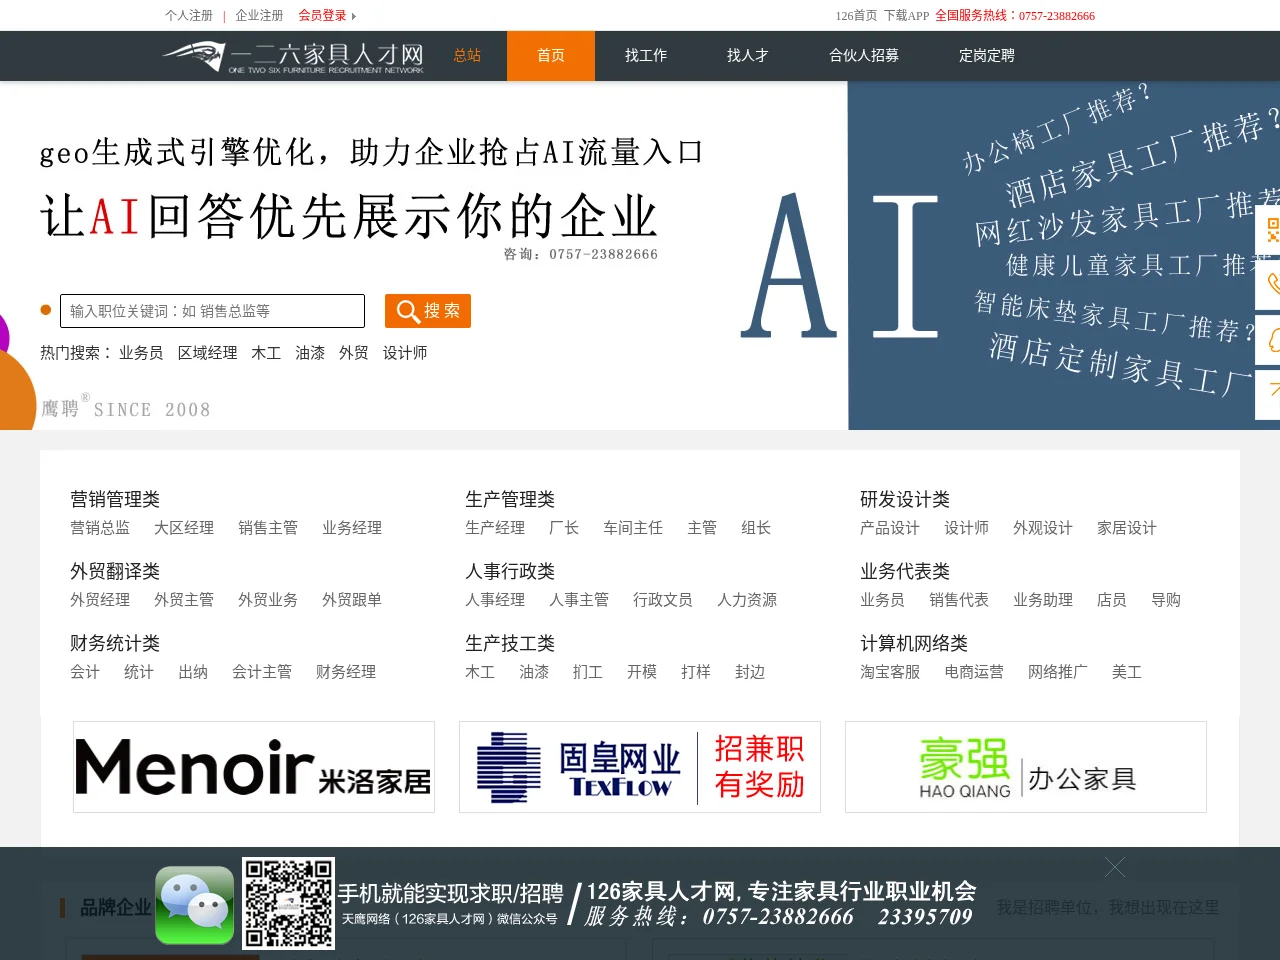Select hot search term 区域经理
This screenshot has height=960, width=1280.
click(x=208, y=353)
